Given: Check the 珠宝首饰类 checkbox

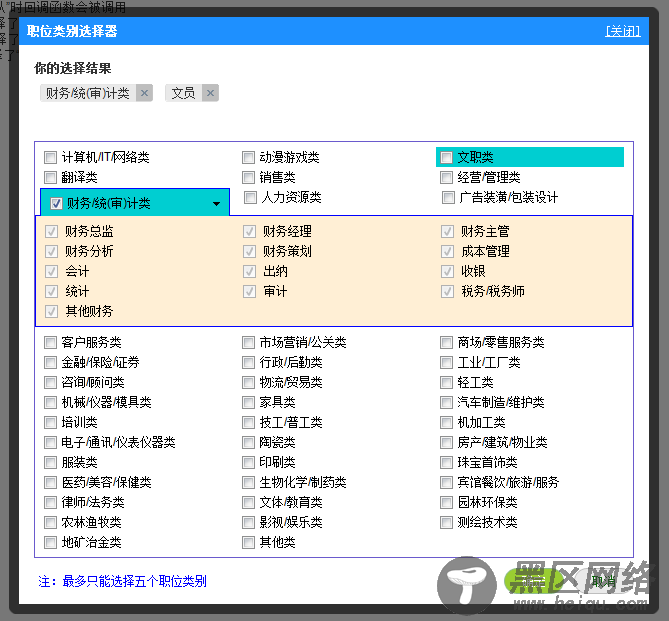Looking at the screenshot, I should (446, 463).
